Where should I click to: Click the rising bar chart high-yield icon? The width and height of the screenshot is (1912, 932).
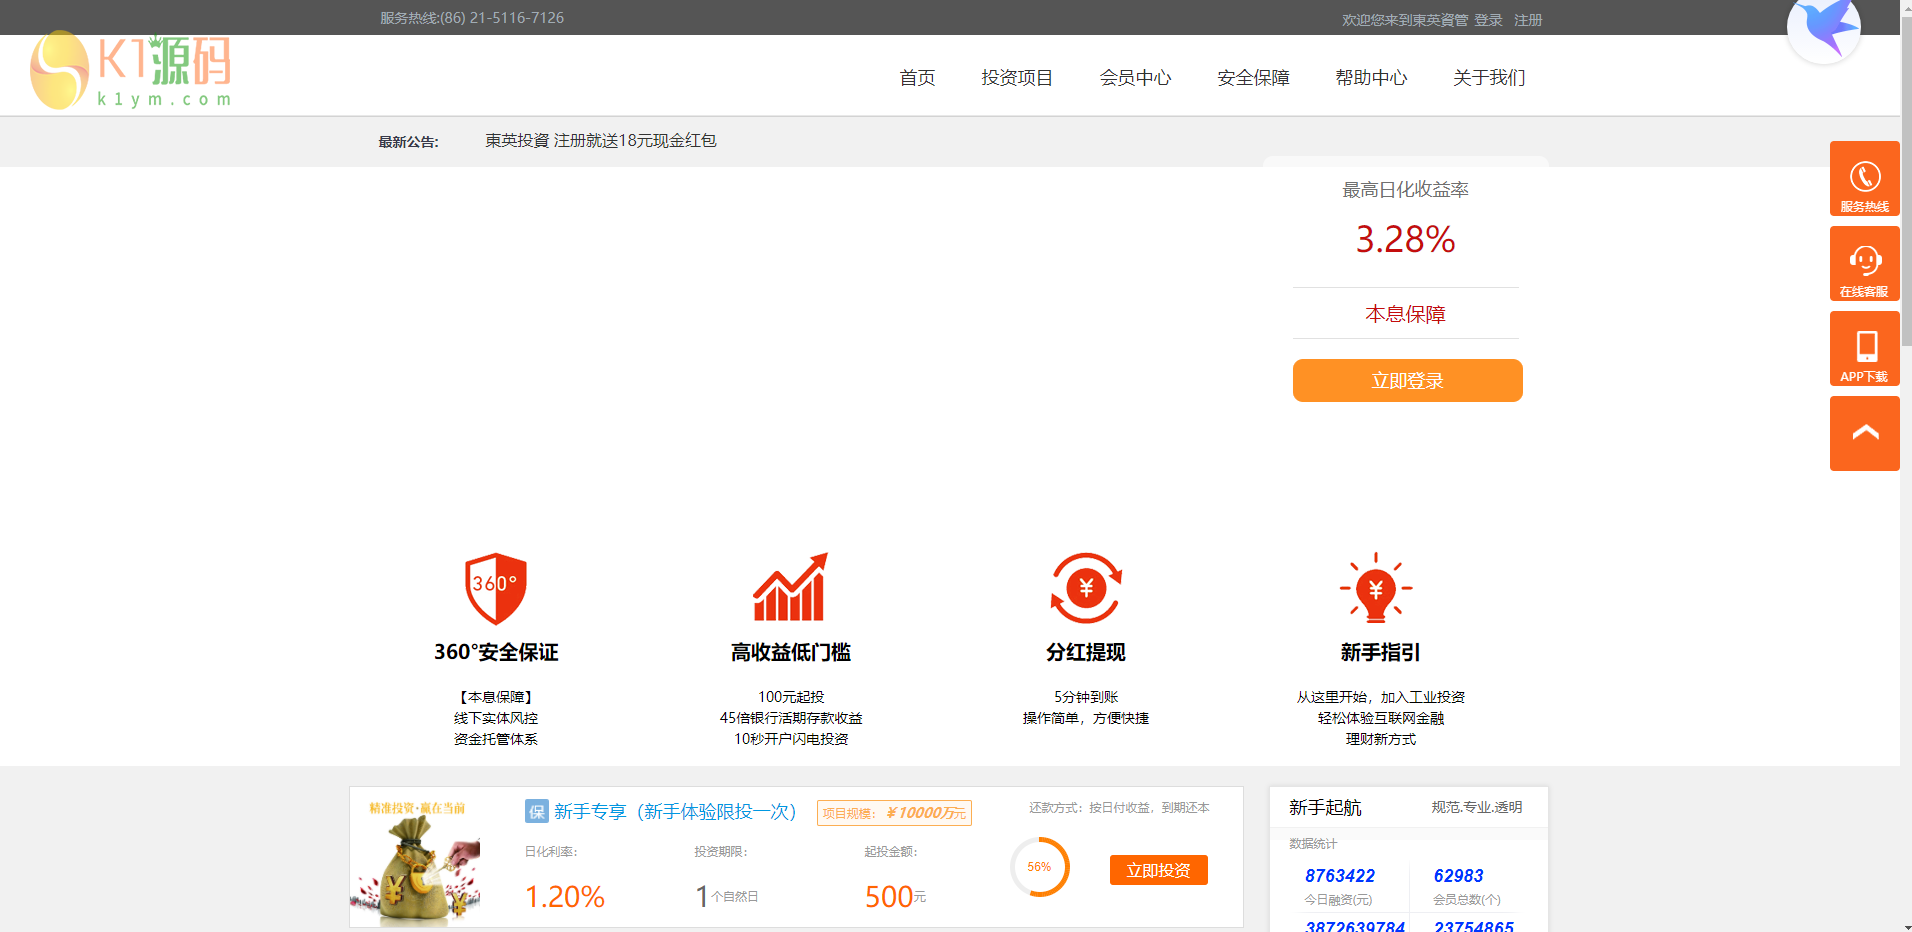point(790,588)
